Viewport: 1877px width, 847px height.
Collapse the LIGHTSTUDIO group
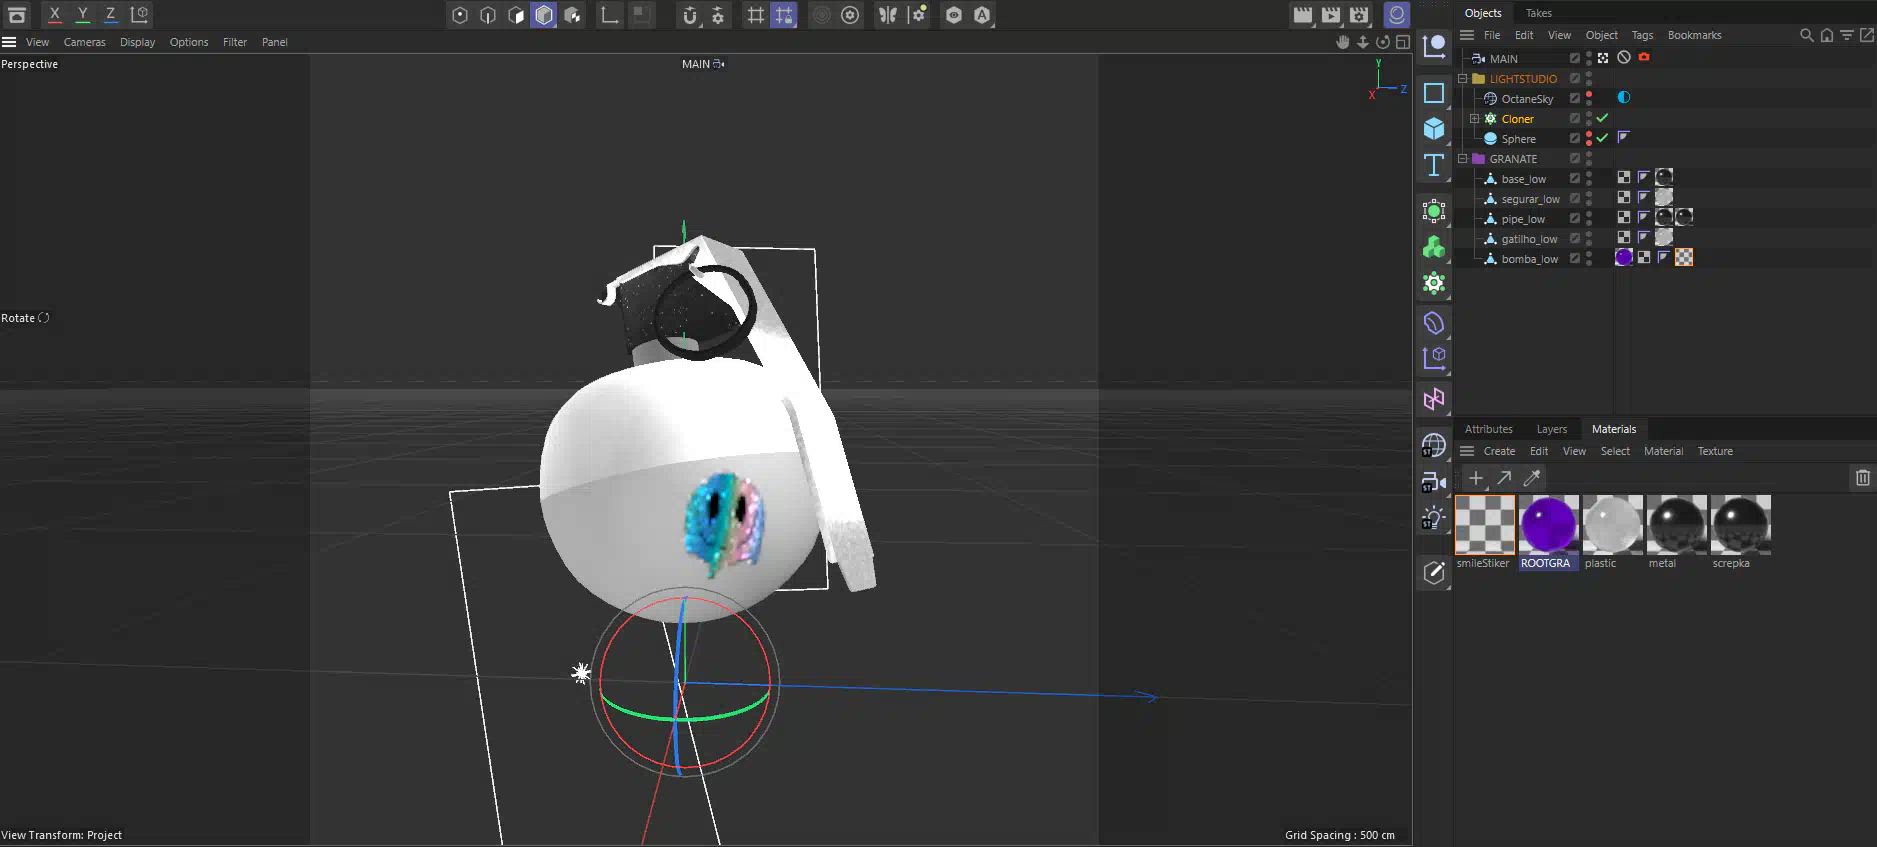pos(1463,79)
